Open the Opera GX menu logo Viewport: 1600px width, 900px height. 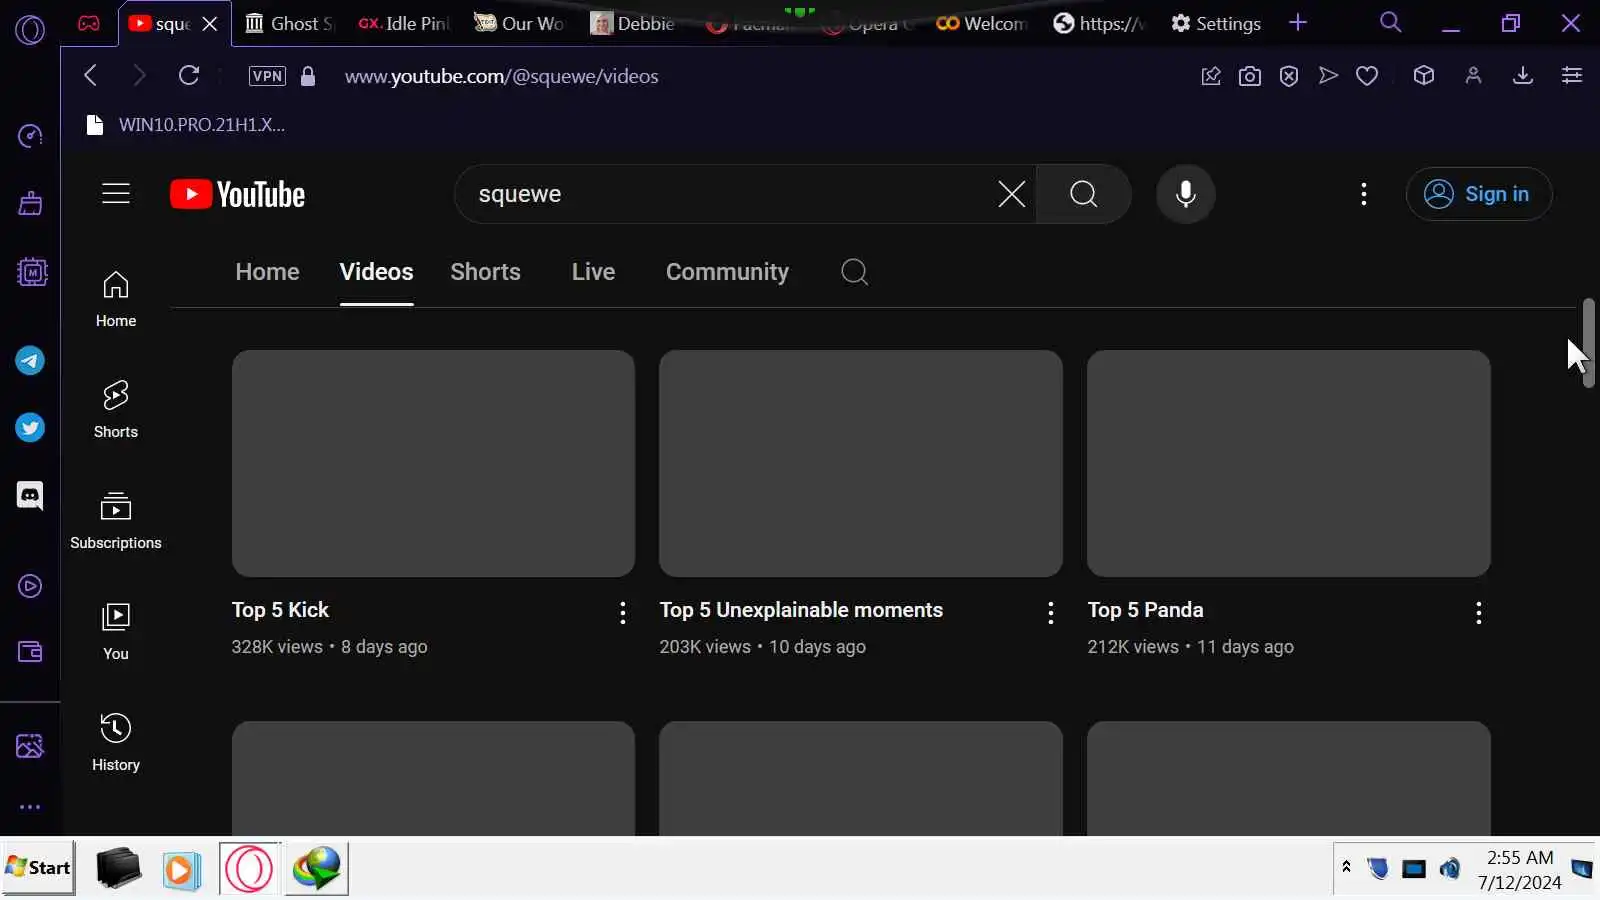point(30,30)
